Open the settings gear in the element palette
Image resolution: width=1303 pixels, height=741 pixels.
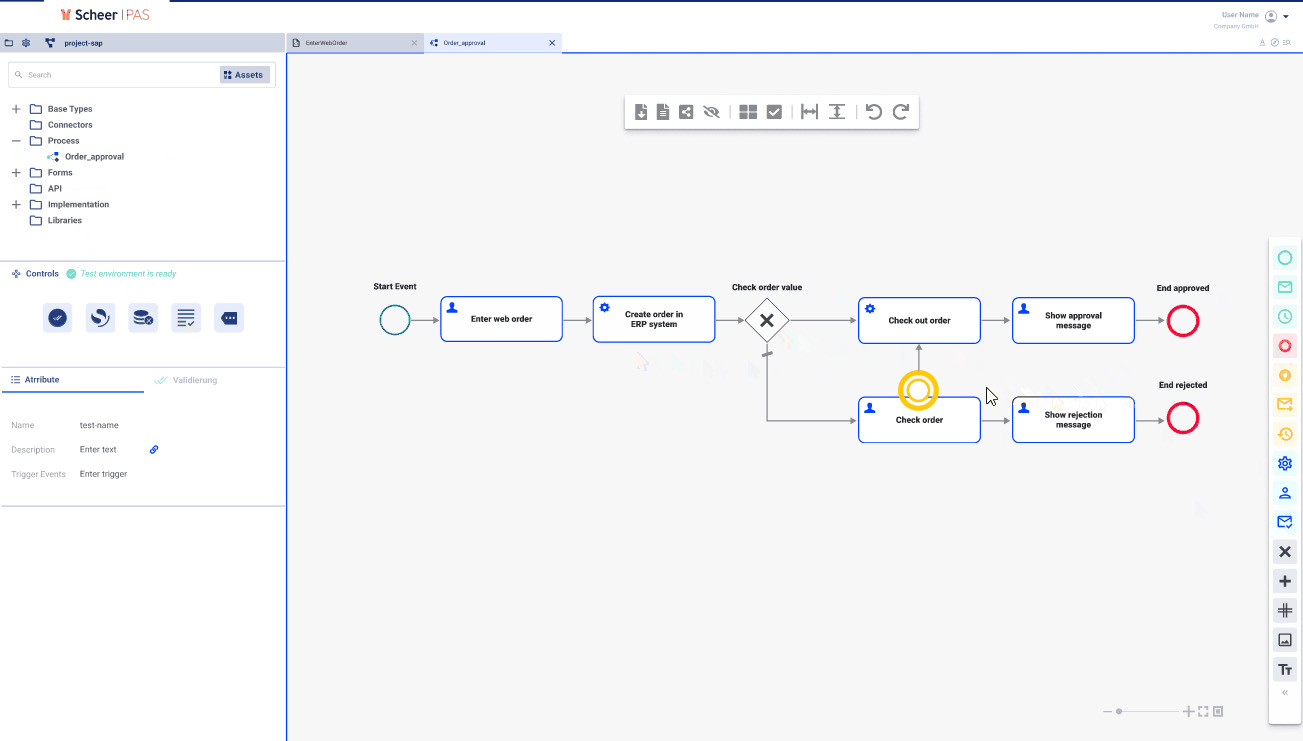1285,463
